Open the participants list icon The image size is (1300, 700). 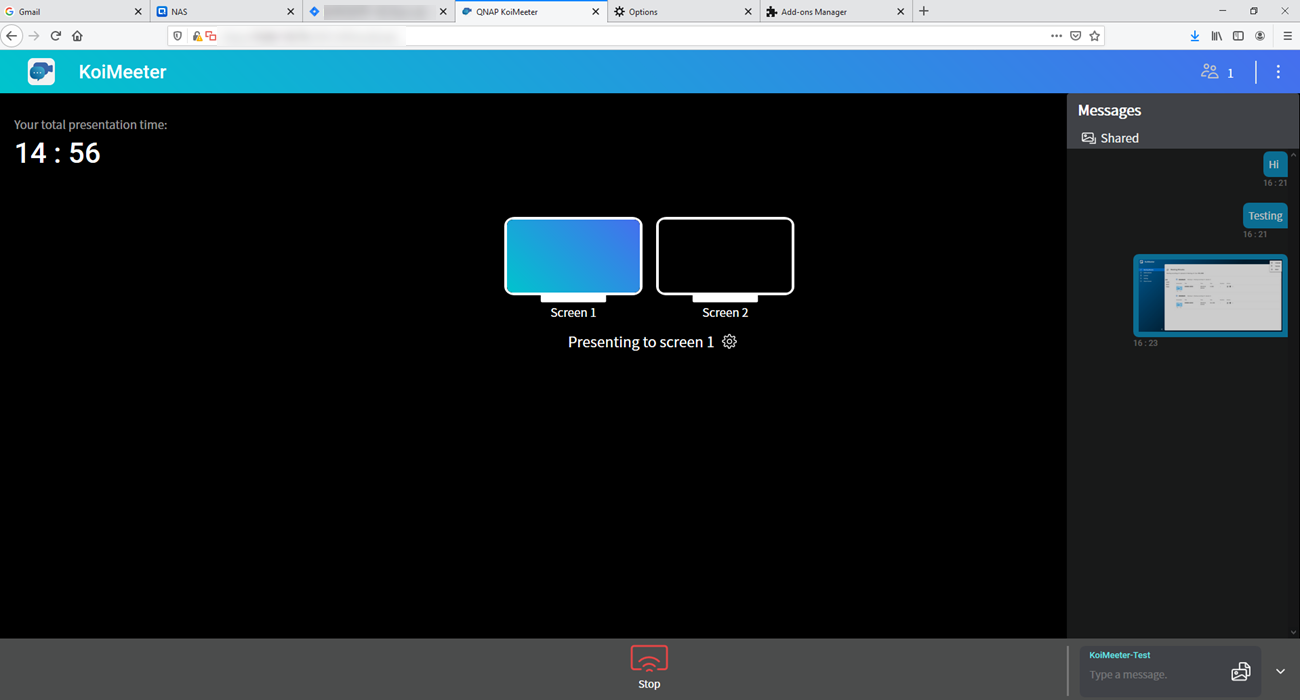[x=1210, y=72]
